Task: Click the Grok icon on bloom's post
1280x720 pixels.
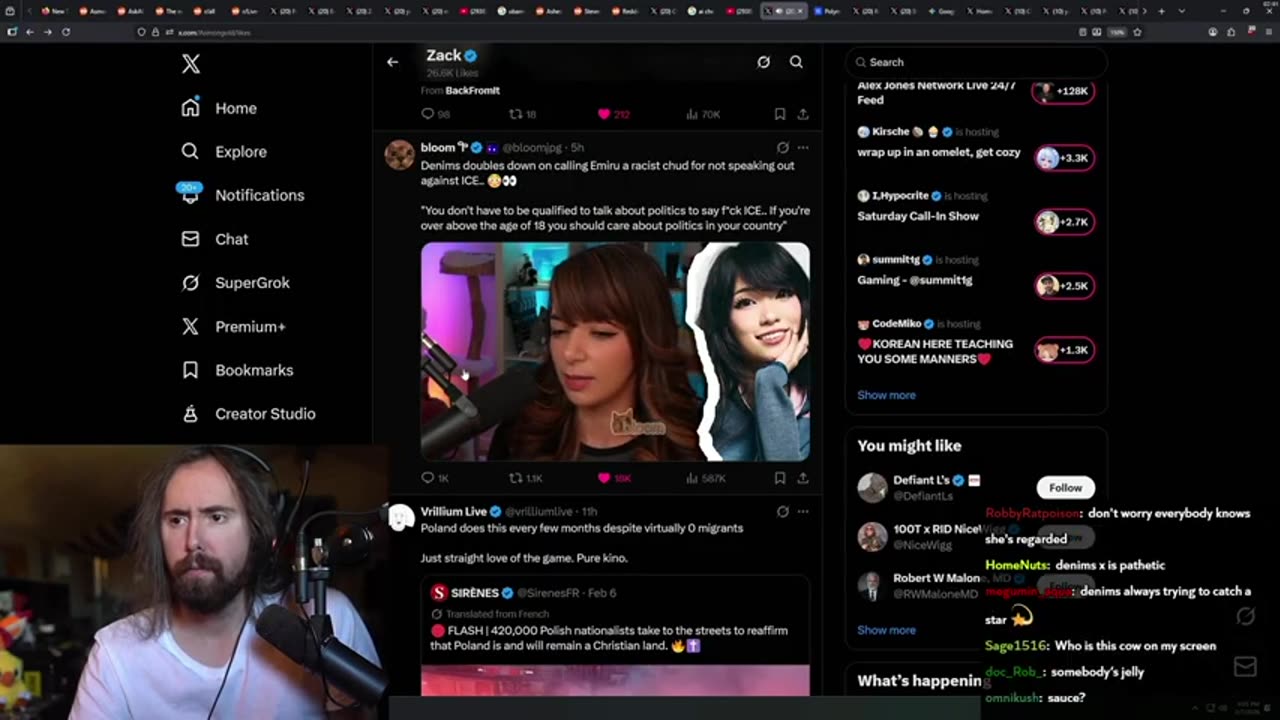Action: point(782,147)
